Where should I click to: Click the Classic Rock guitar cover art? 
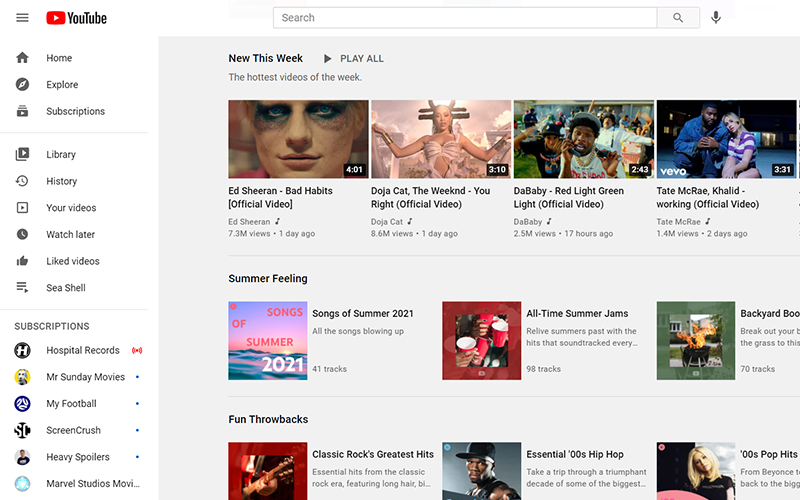click(268, 471)
